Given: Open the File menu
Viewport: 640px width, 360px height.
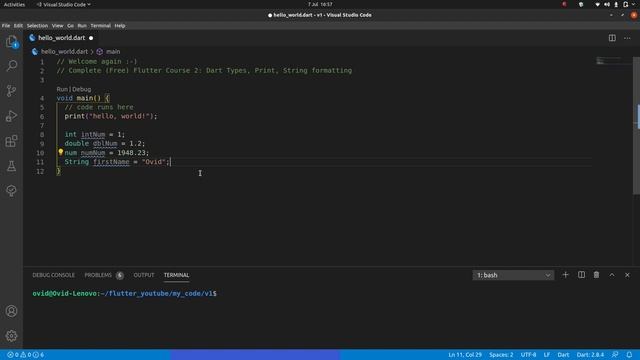Looking at the screenshot, I should 6,26.
